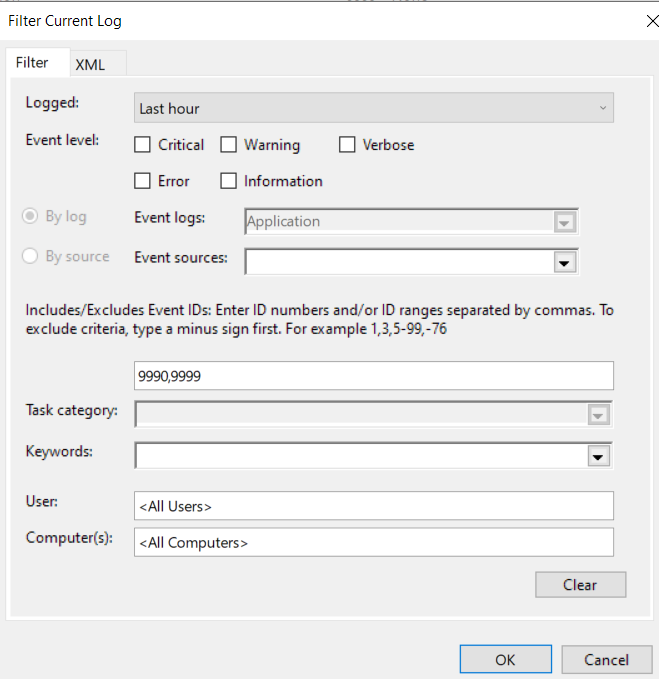Screen dimensions: 659x679
Task: Open the Logged time range dropdown
Action: 374,108
